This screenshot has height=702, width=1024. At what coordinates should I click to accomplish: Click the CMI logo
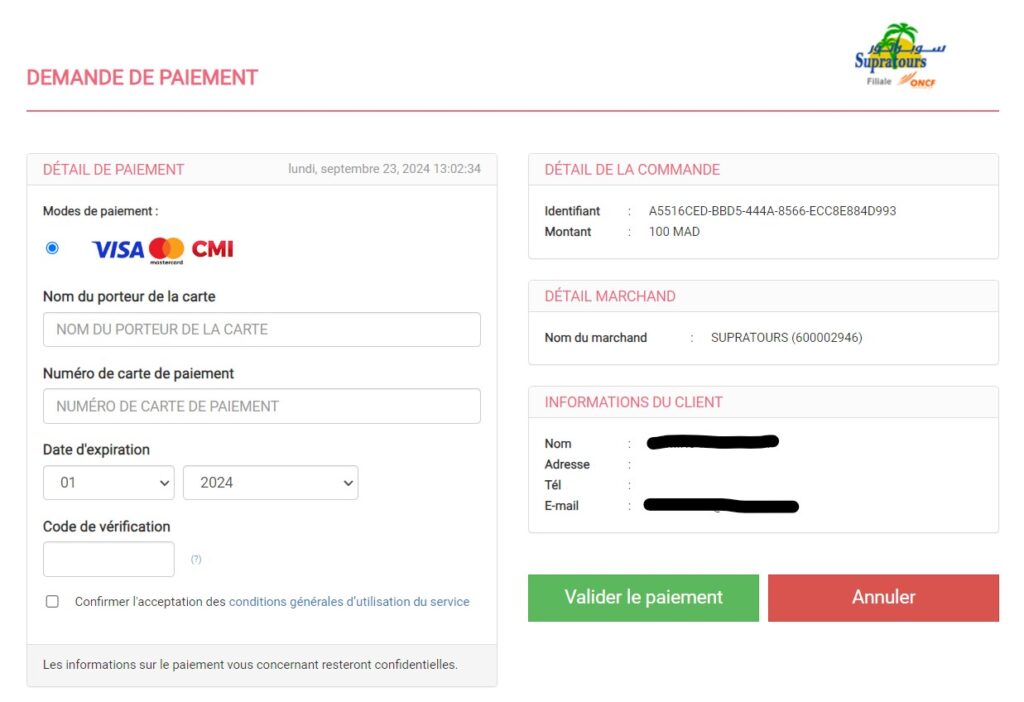click(x=213, y=249)
